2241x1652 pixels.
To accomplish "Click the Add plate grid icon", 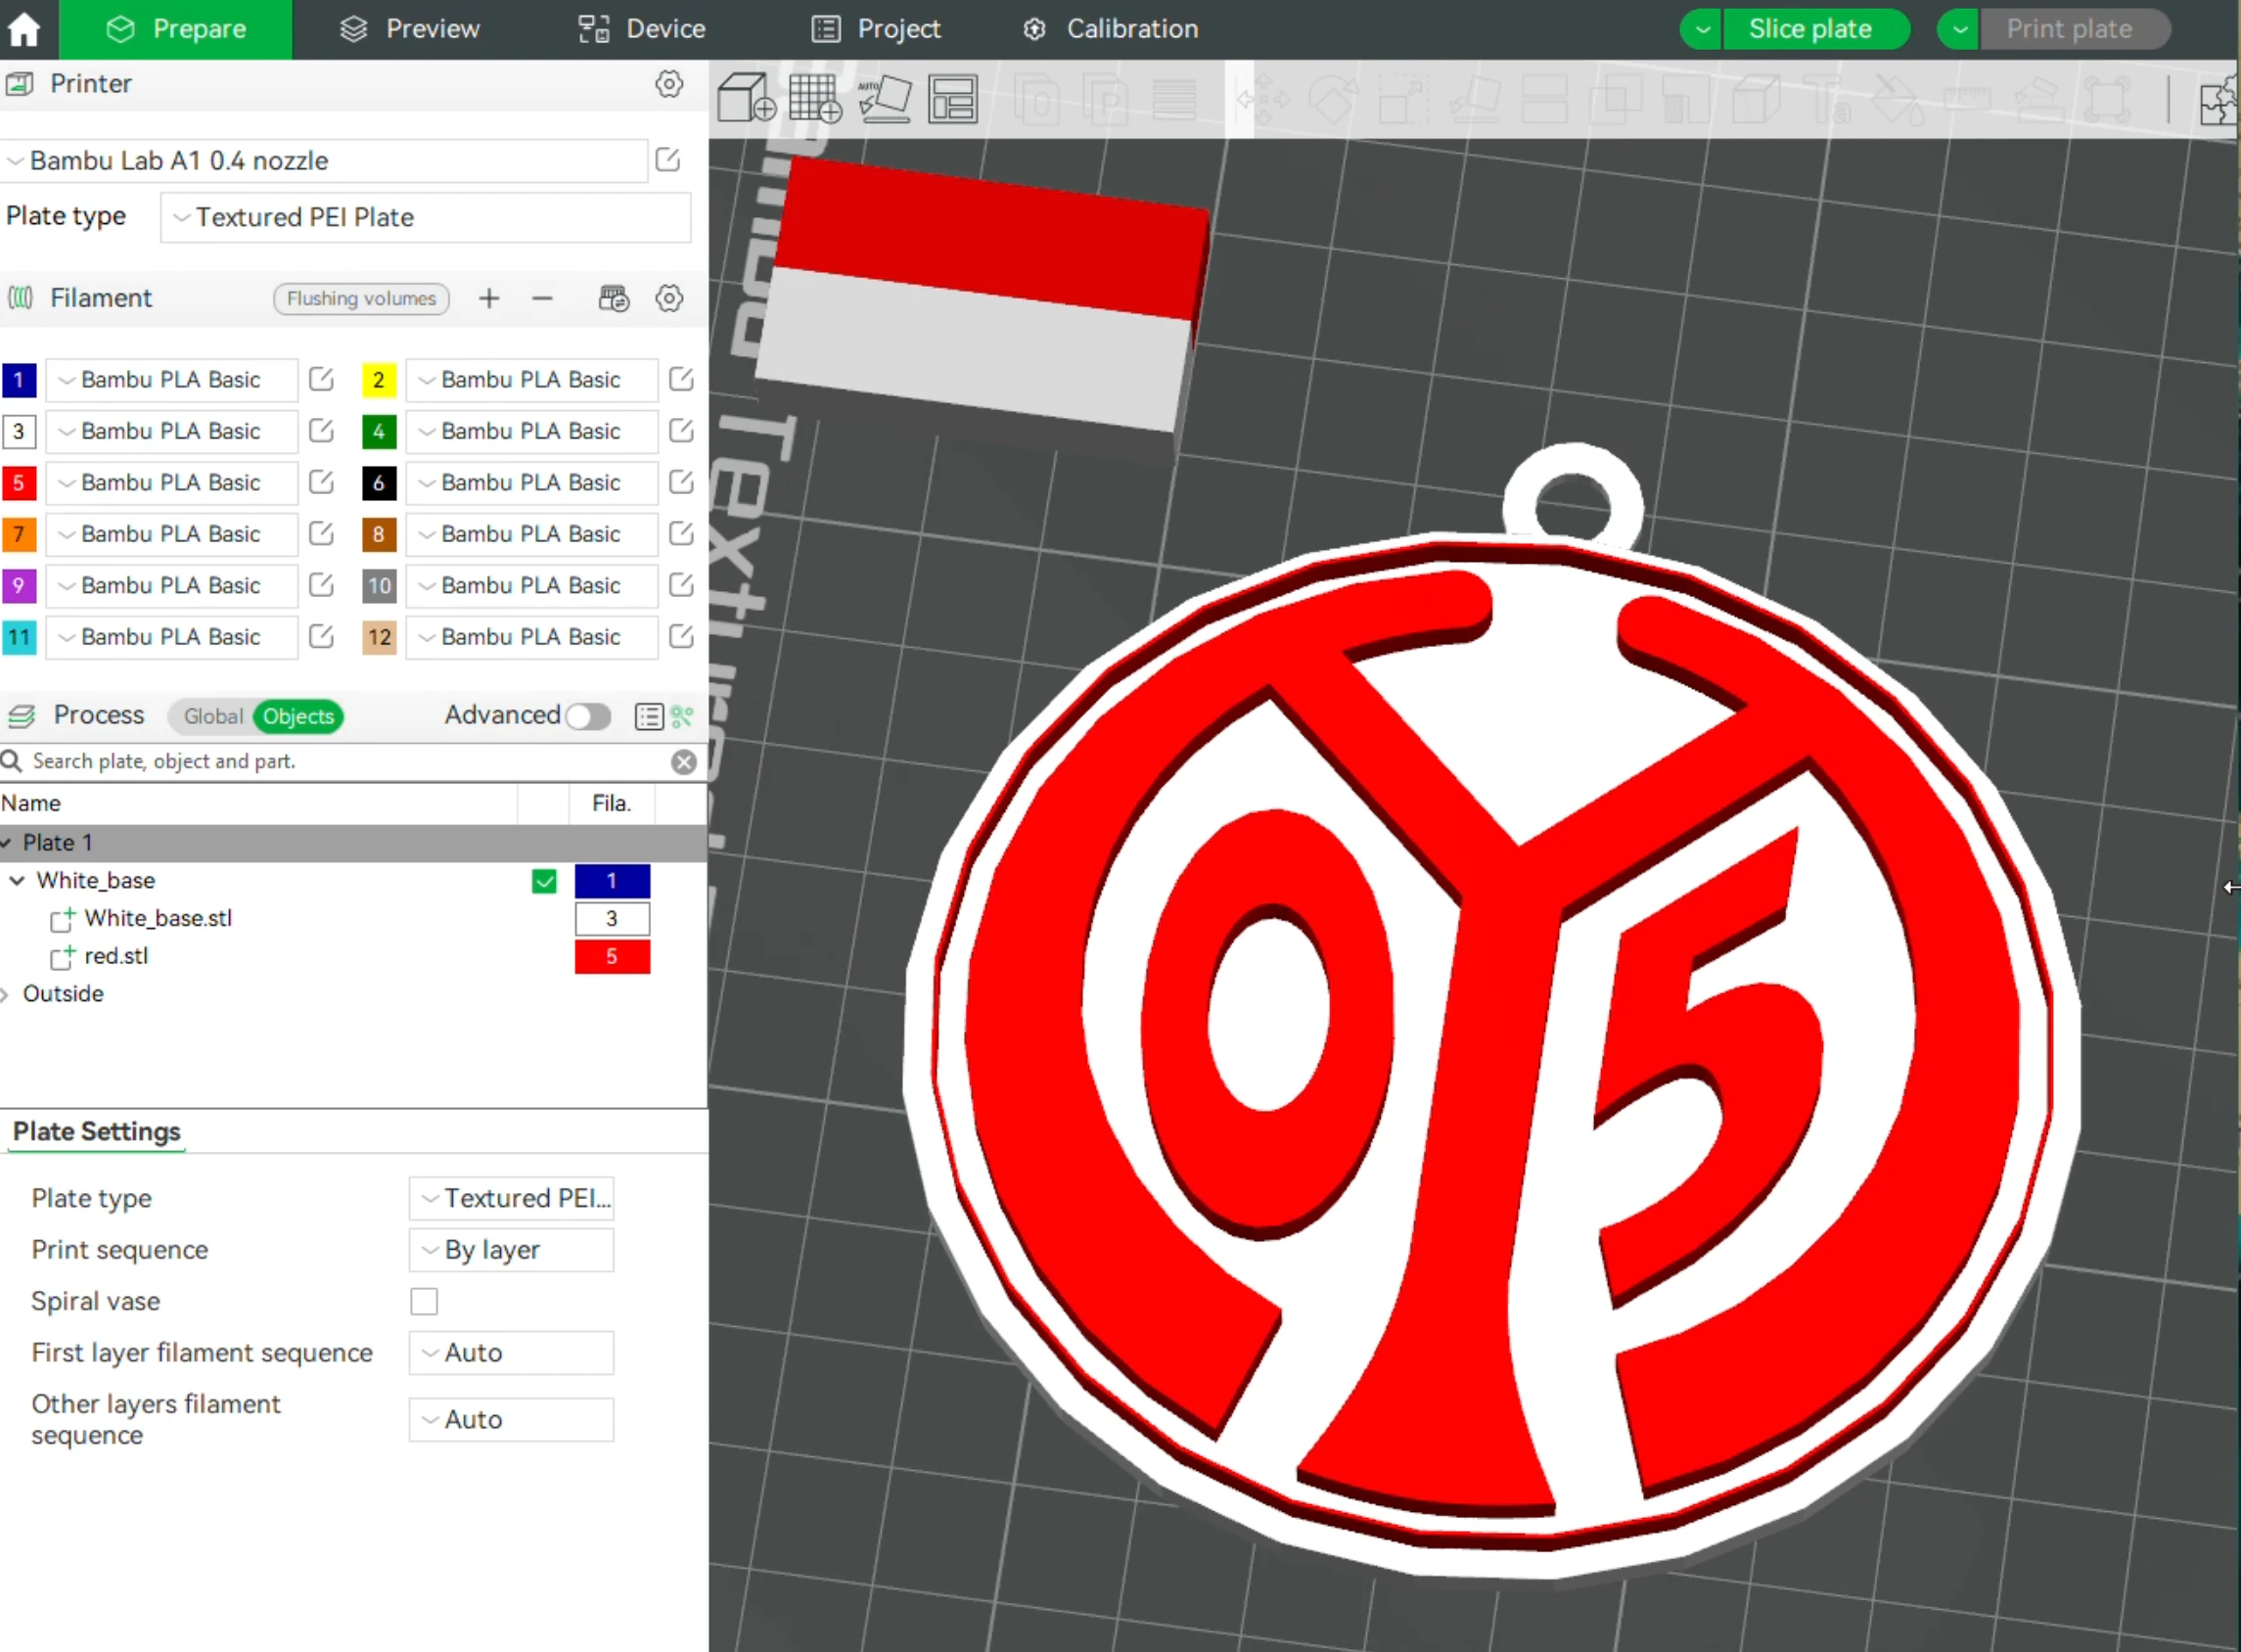I will coord(815,98).
